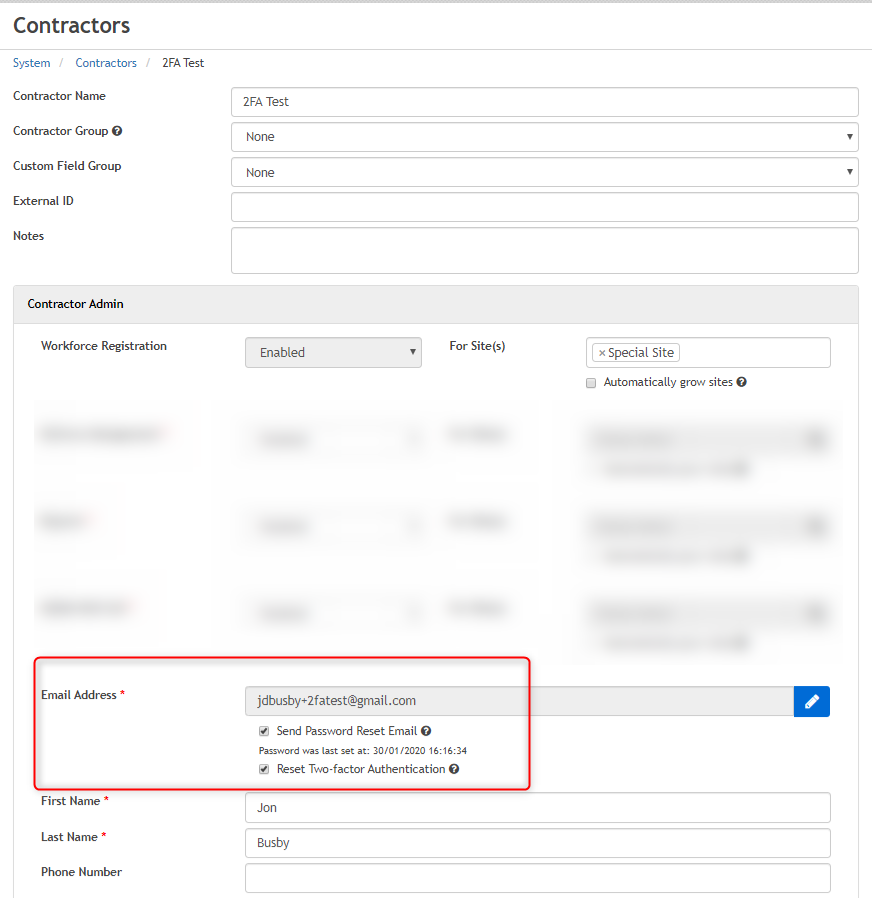
Task: Focus the Phone Number input
Action: pyautogui.click(x=537, y=877)
